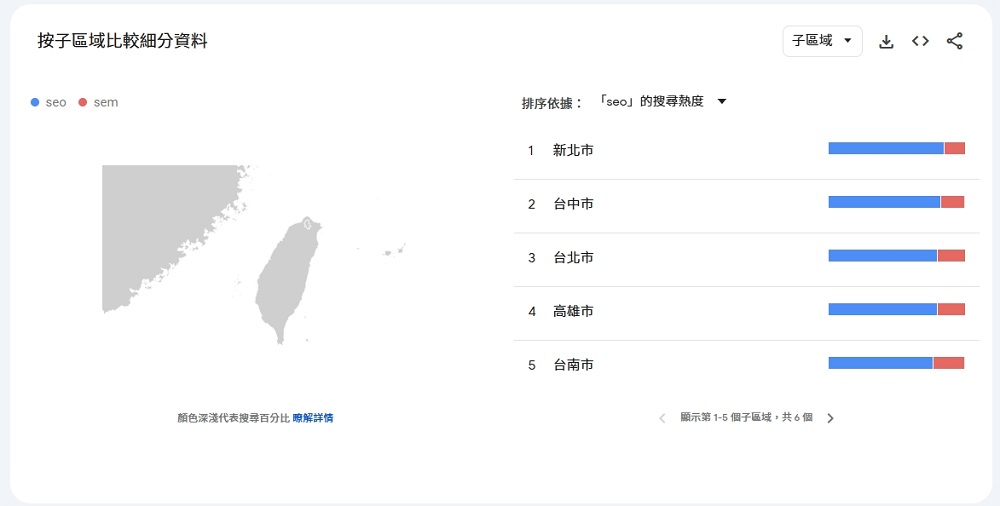1000x506 pixels.
Task: Click the seo bar for 台北市
Action: tap(883, 256)
